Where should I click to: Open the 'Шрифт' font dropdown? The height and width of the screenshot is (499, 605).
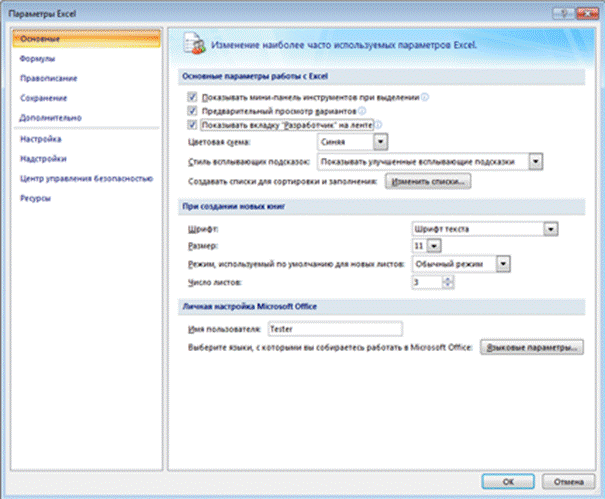pos(551,229)
